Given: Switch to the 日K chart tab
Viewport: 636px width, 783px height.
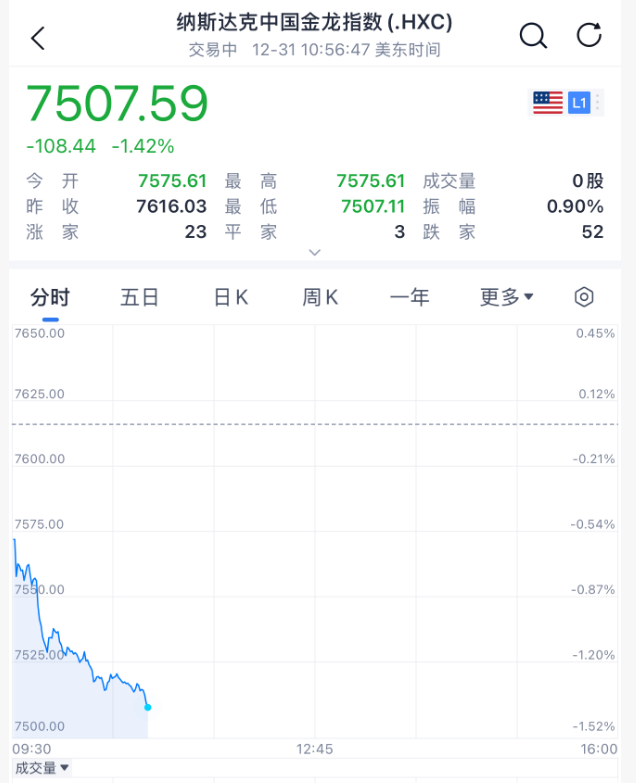Looking at the screenshot, I should pos(231,297).
